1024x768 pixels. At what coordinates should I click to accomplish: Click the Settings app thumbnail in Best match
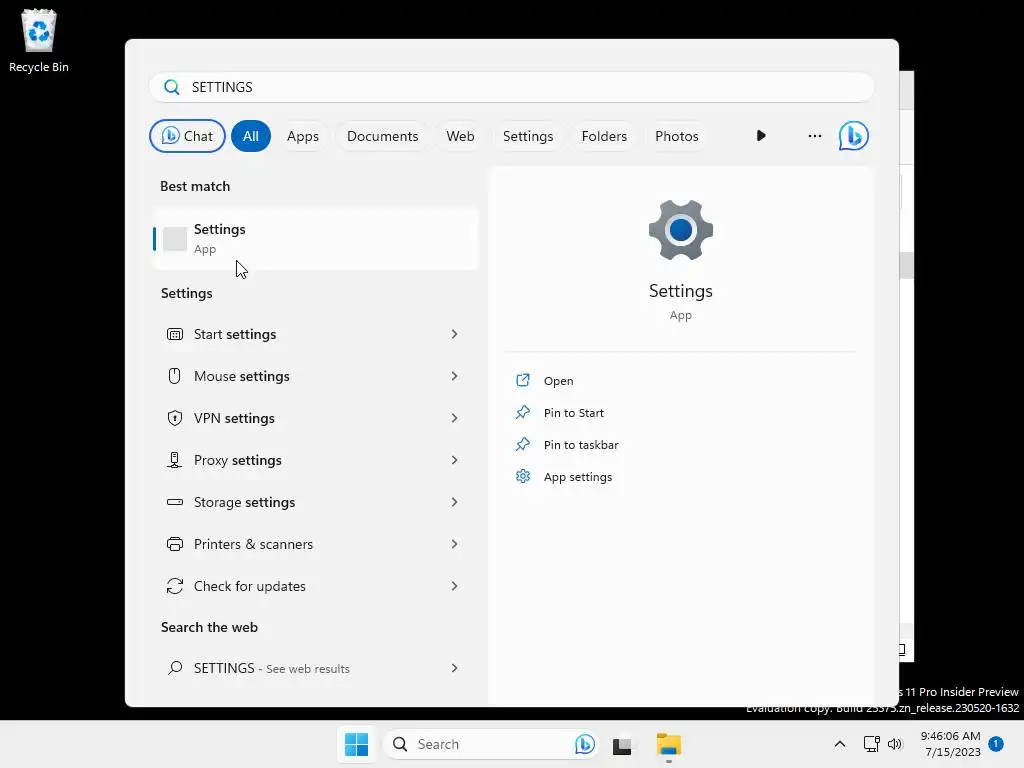(x=175, y=239)
